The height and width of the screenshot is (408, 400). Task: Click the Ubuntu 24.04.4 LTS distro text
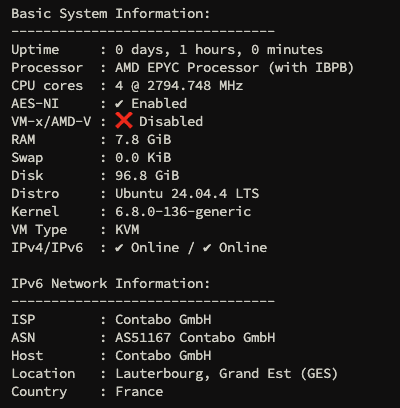click(187, 194)
